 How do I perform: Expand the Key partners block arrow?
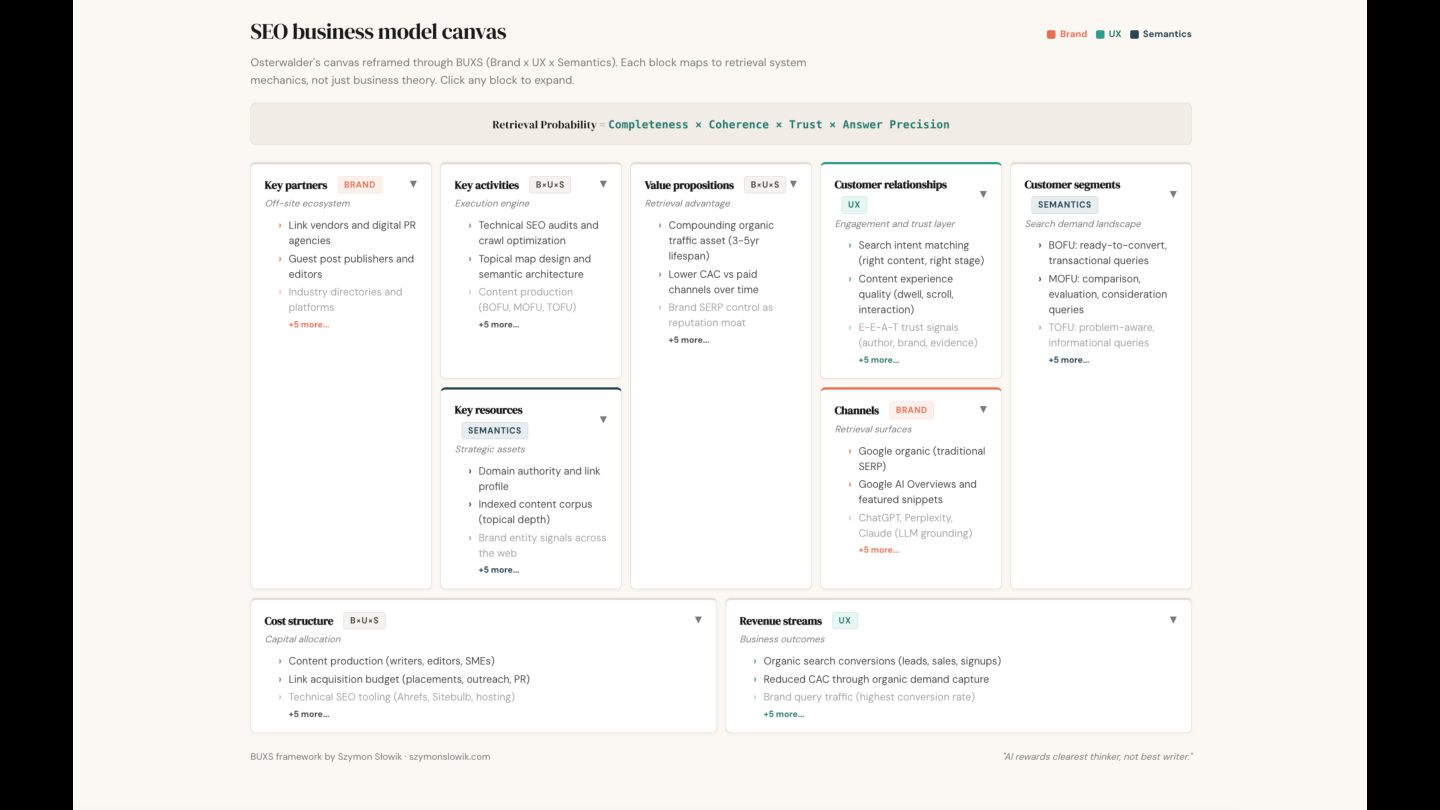pos(413,184)
